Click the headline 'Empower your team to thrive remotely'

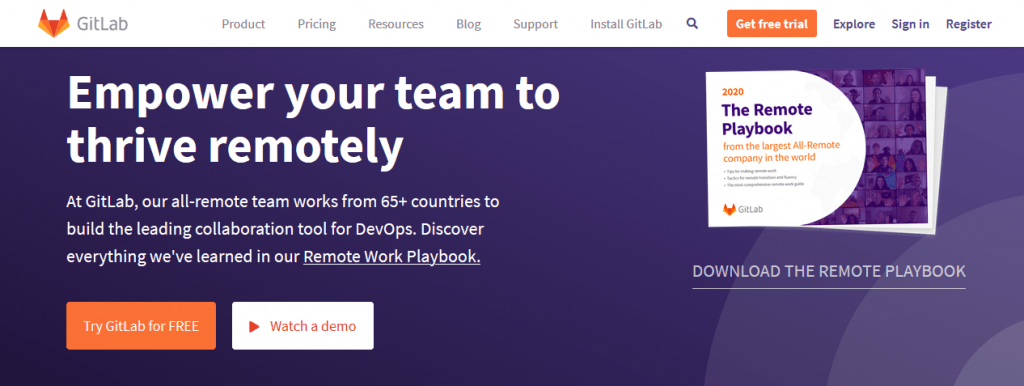point(313,119)
